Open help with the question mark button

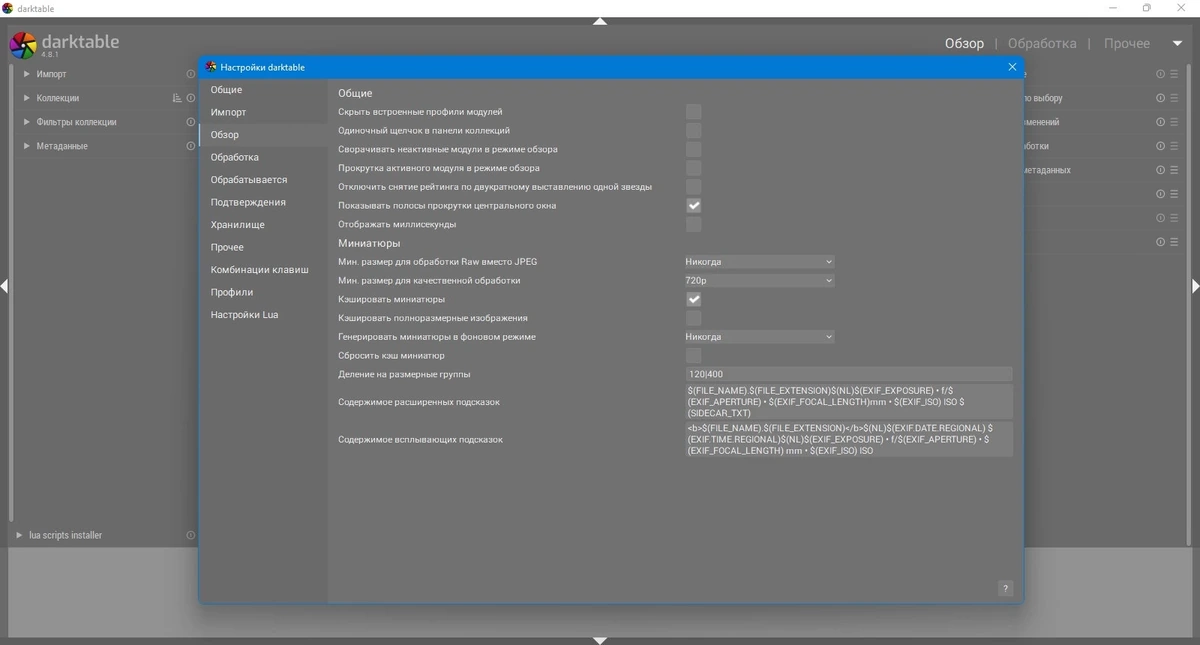(1005, 588)
